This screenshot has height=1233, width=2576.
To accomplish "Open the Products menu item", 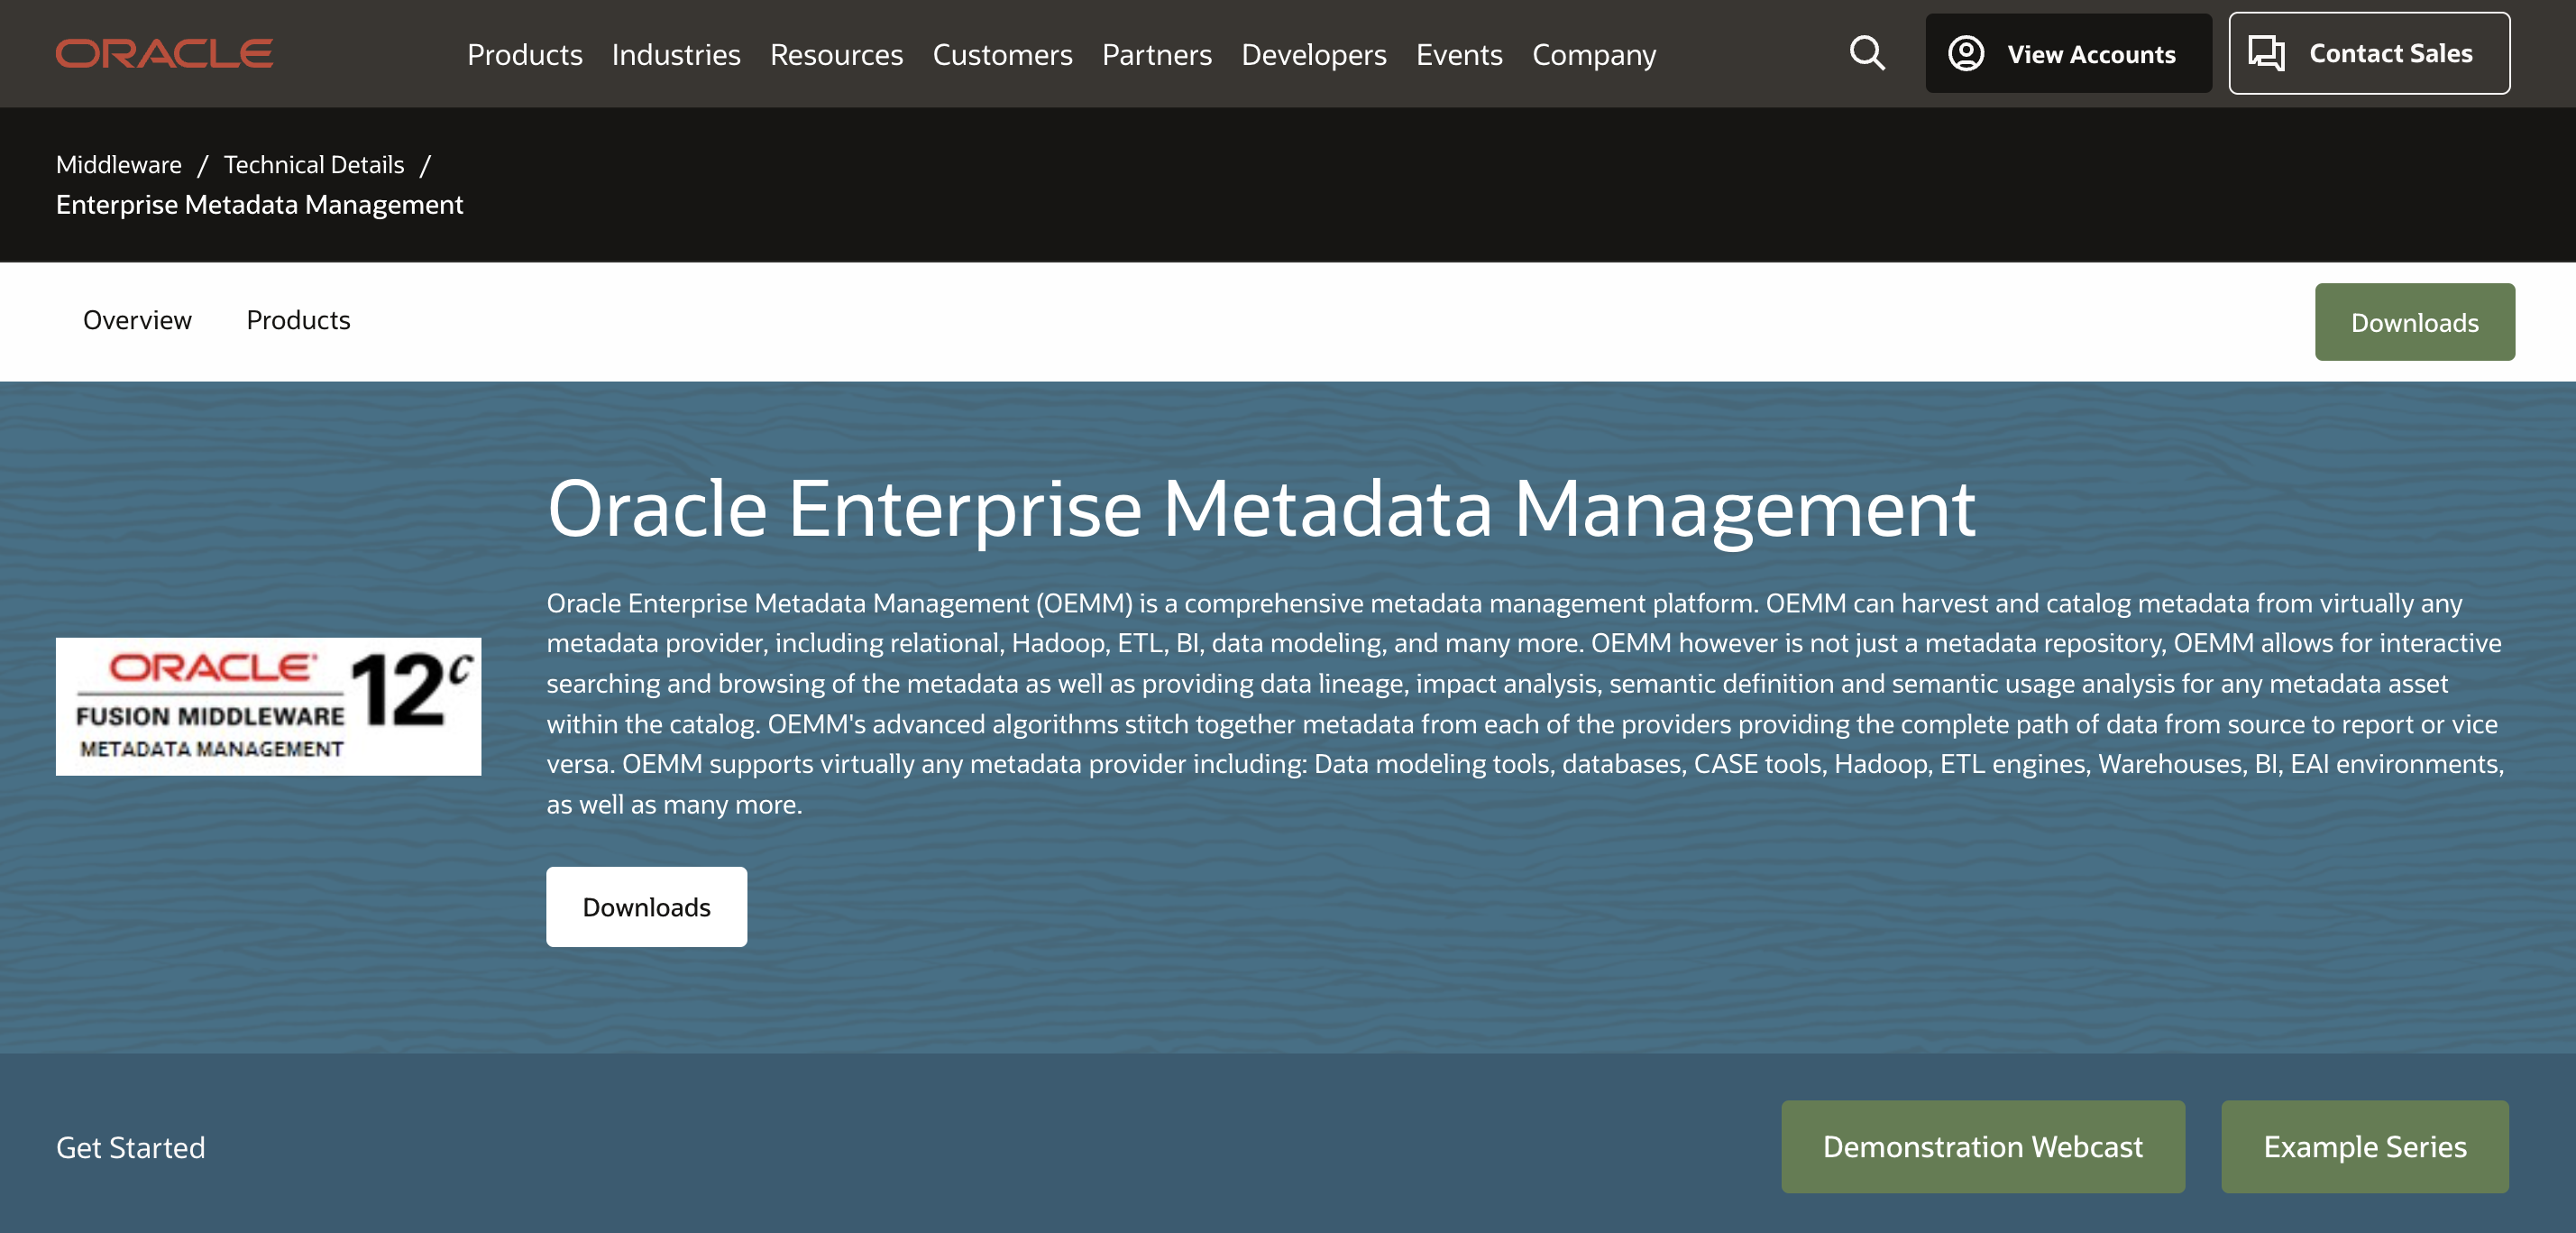I will pos(524,52).
